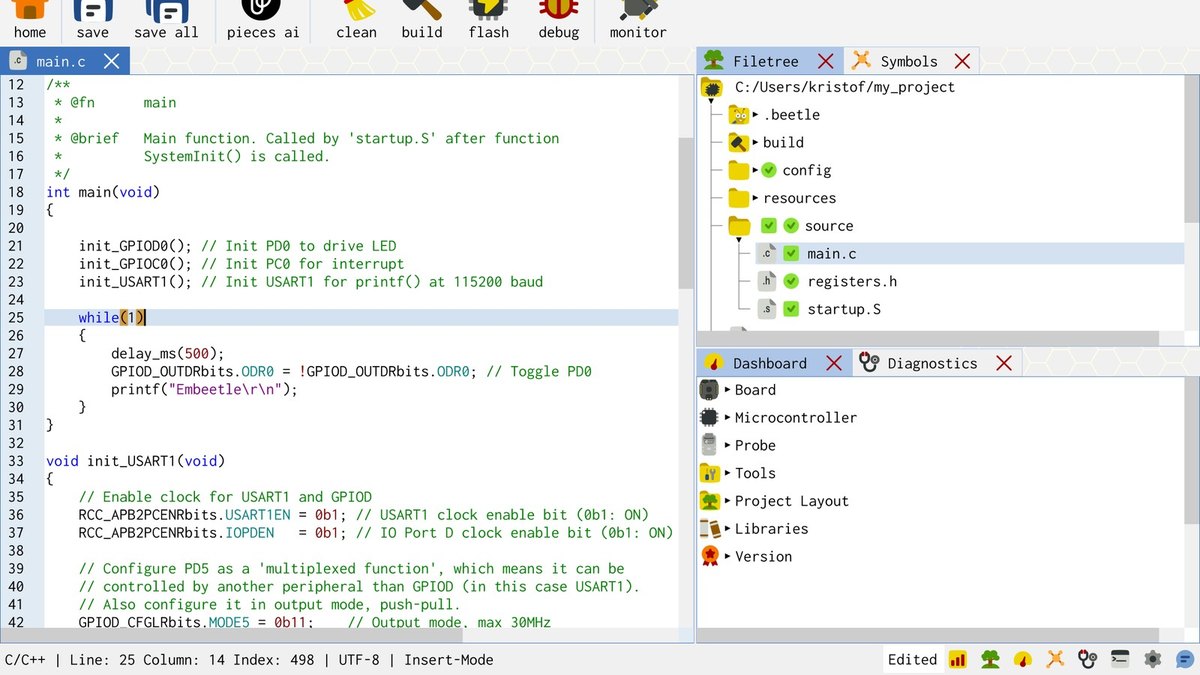The image size is (1200, 675).
Task: Switch to the Filetree tab
Action: 770,61
